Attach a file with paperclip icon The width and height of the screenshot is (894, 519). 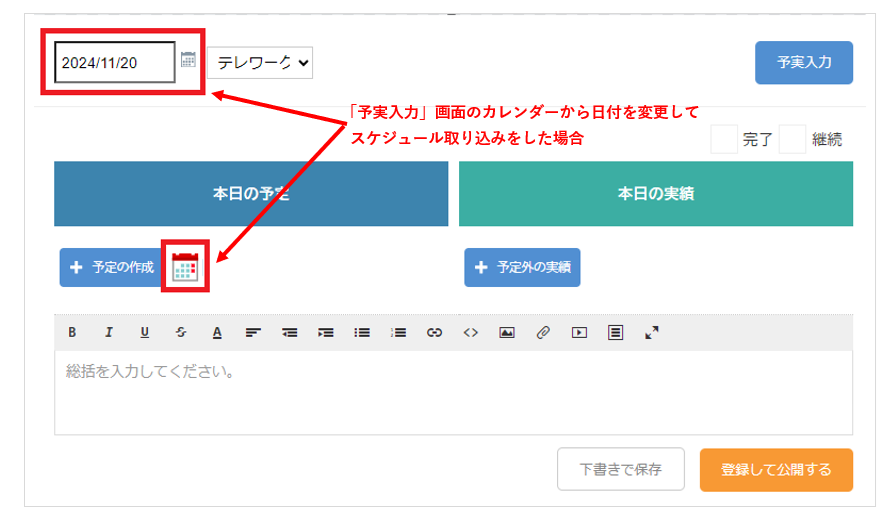click(x=543, y=333)
